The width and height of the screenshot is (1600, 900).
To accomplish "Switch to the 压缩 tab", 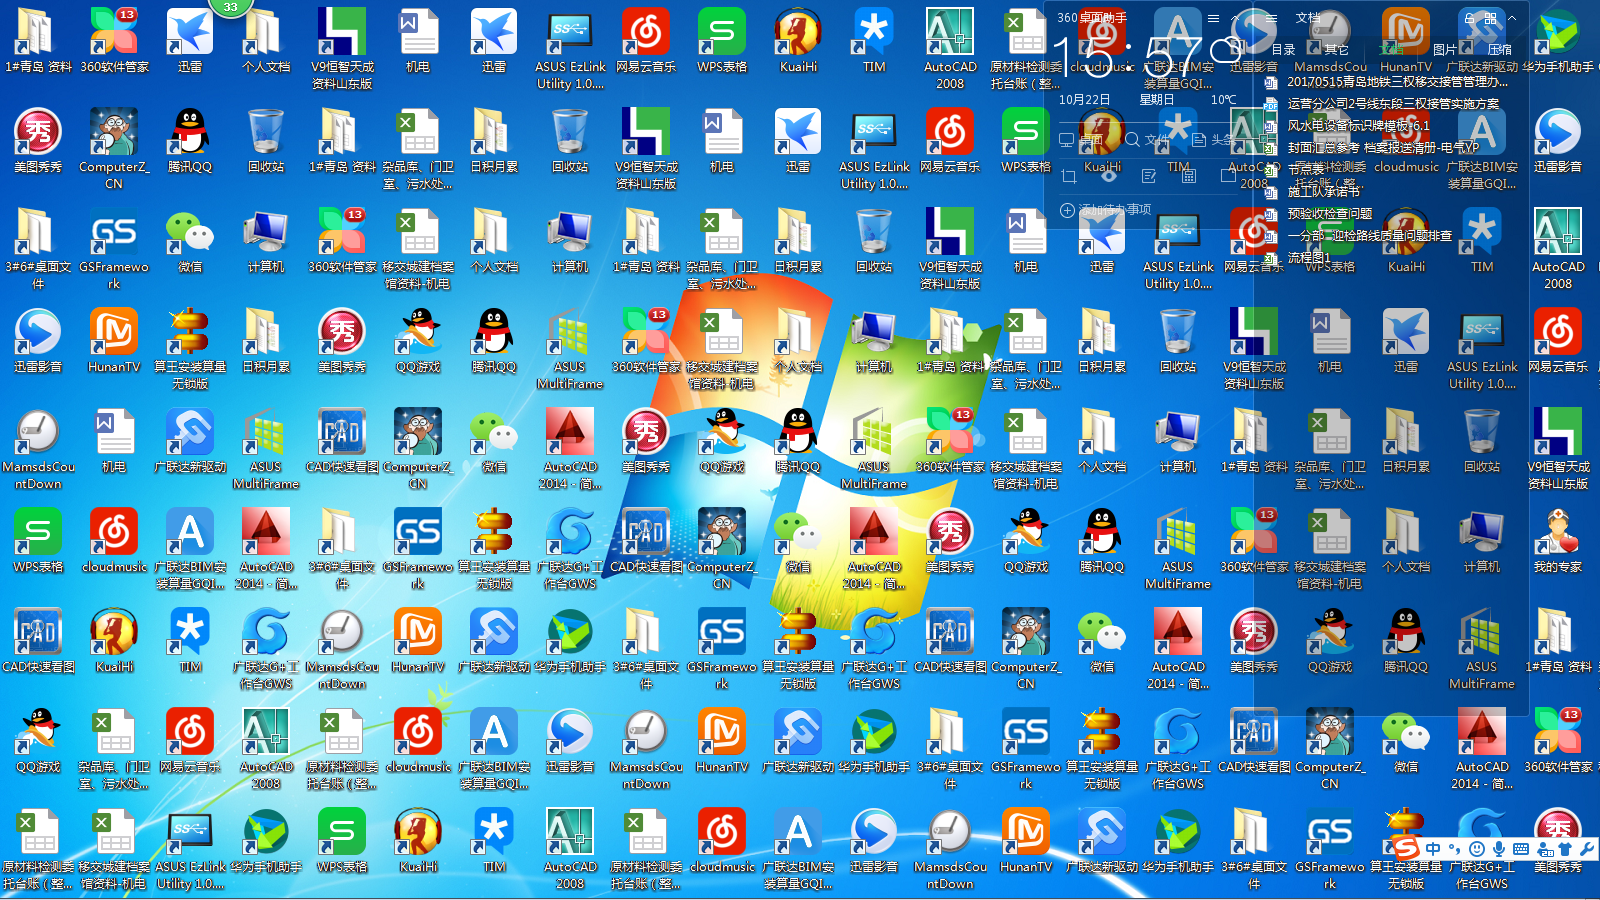I will [x=1499, y=49].
